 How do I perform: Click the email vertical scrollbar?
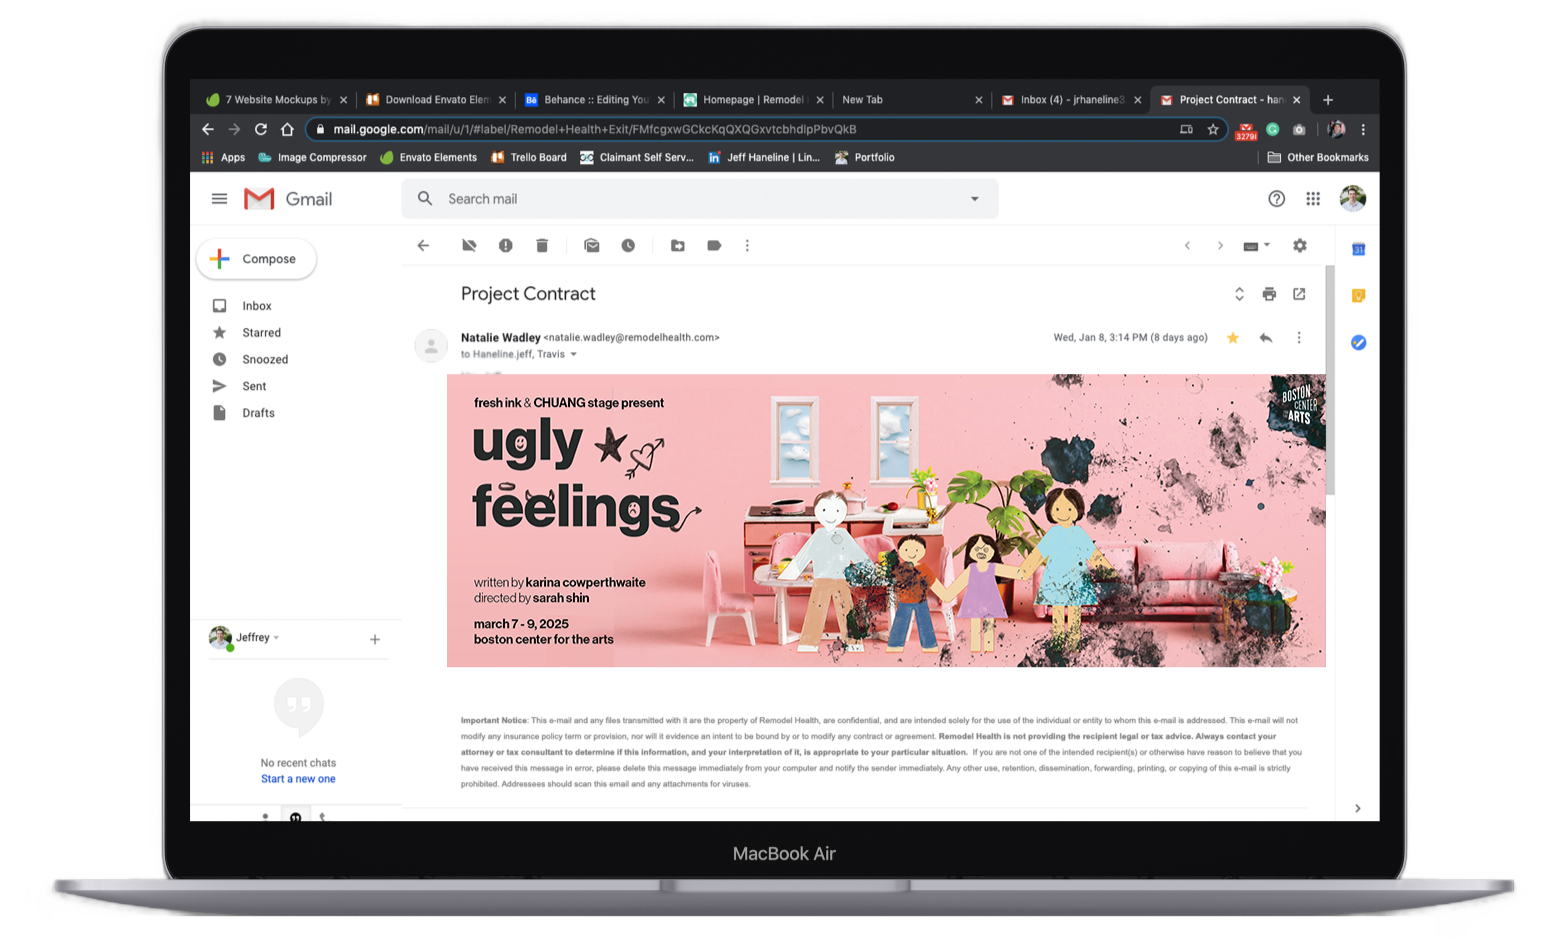(1330, 380)
